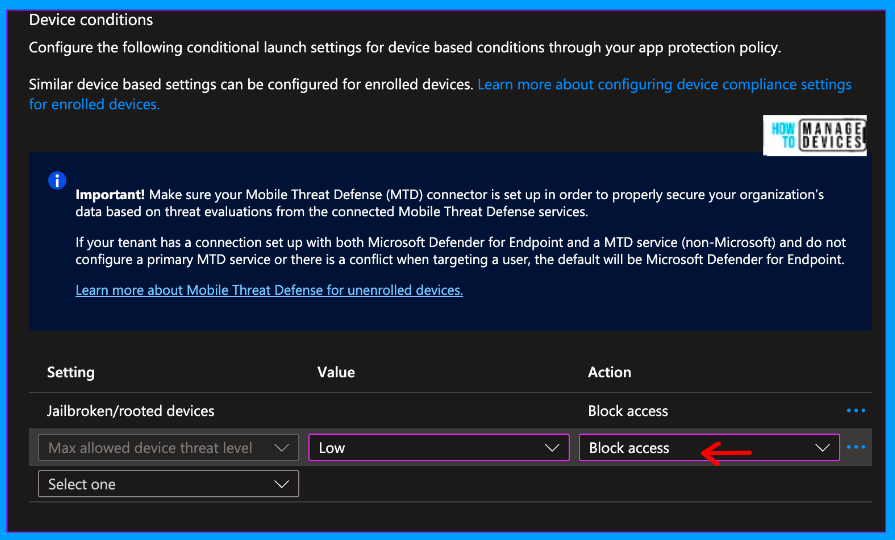Open Learn more about Mobile Threat Defense link
Viewport: 895px width, 540px height.
coord(269,290)
